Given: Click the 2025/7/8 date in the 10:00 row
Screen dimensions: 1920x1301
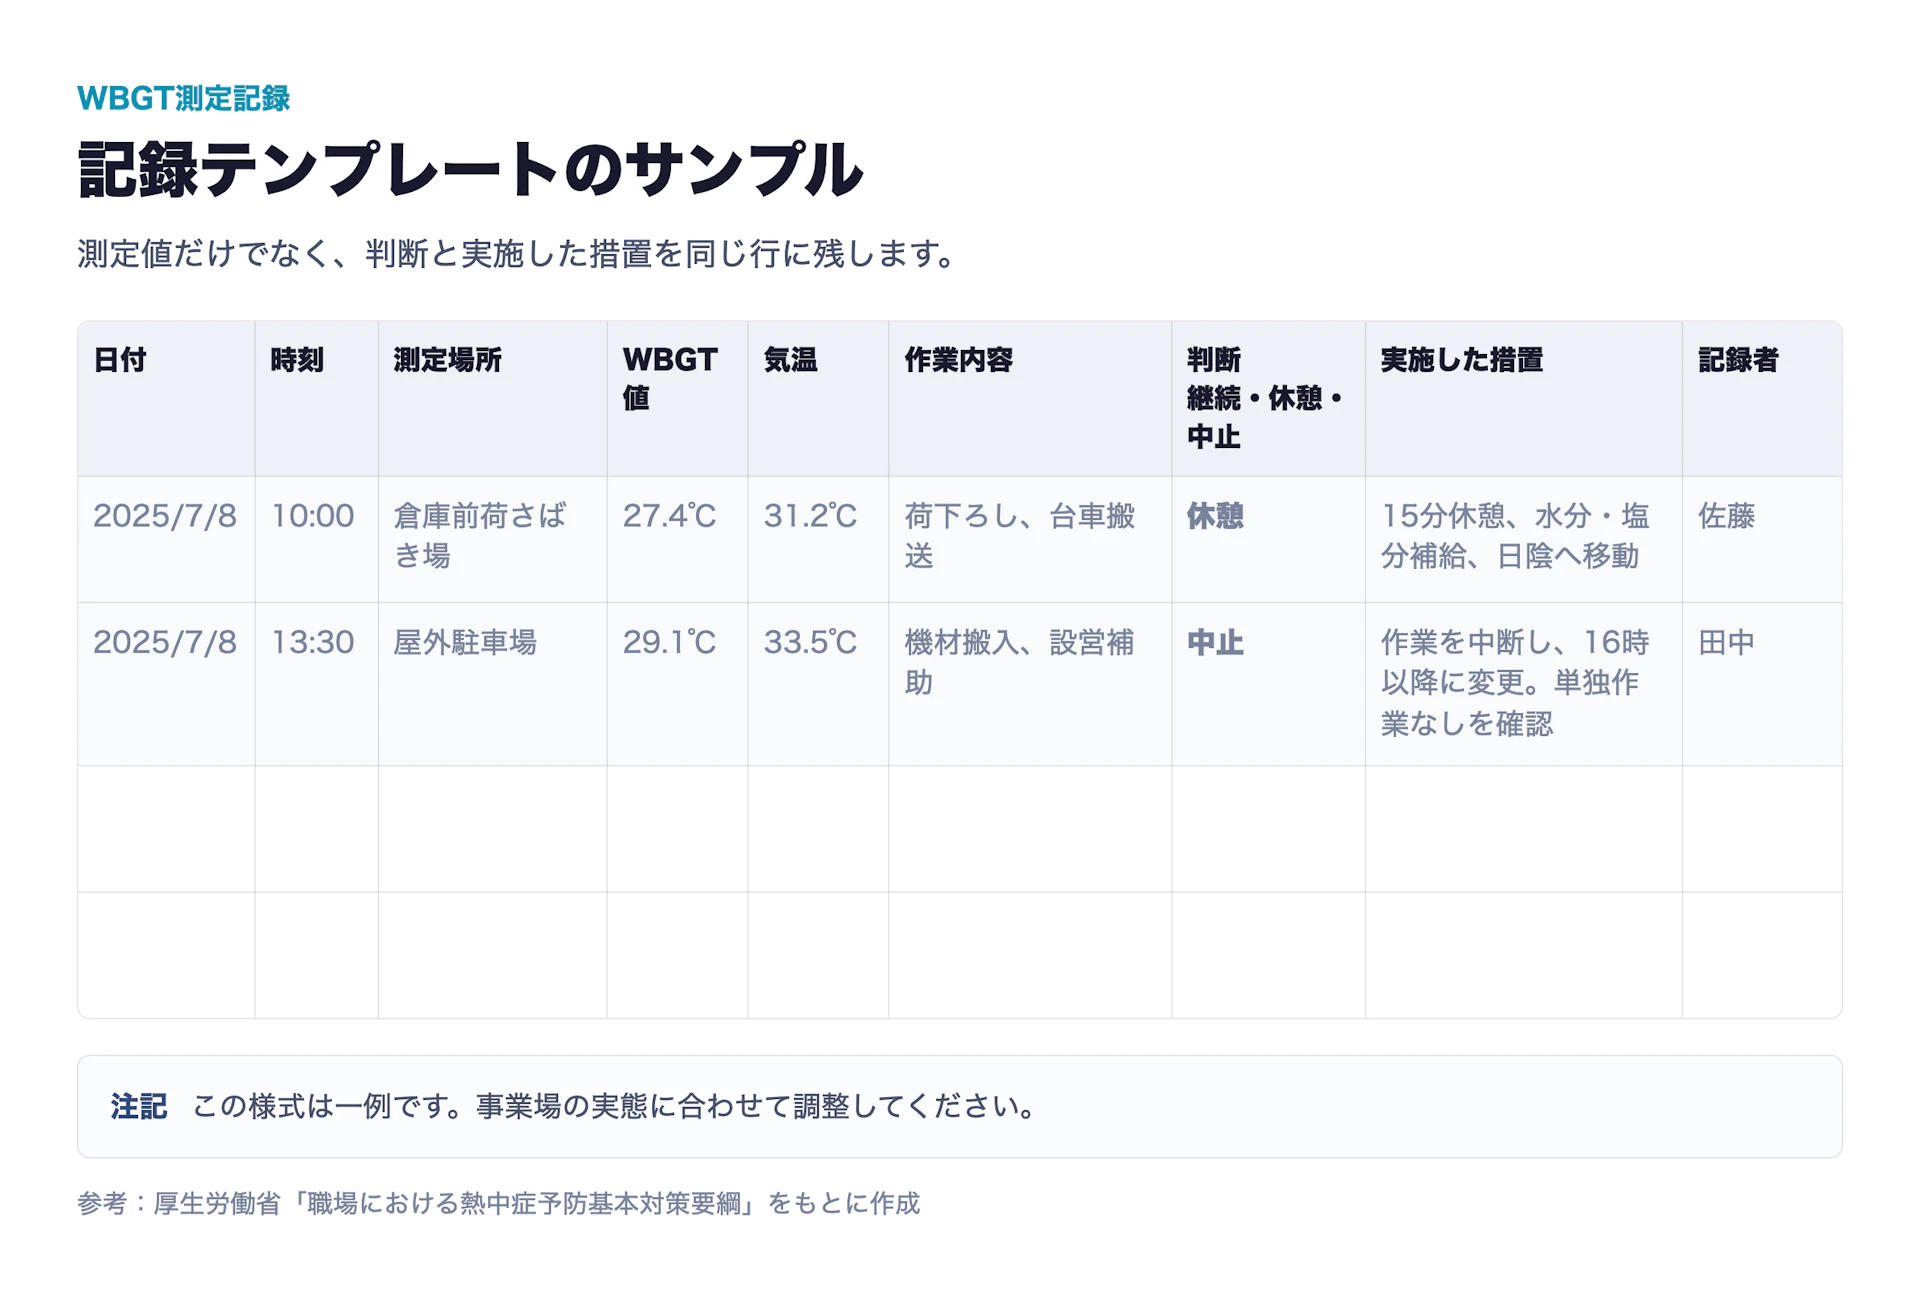Looking at the screenshot, I should [165, 516].
